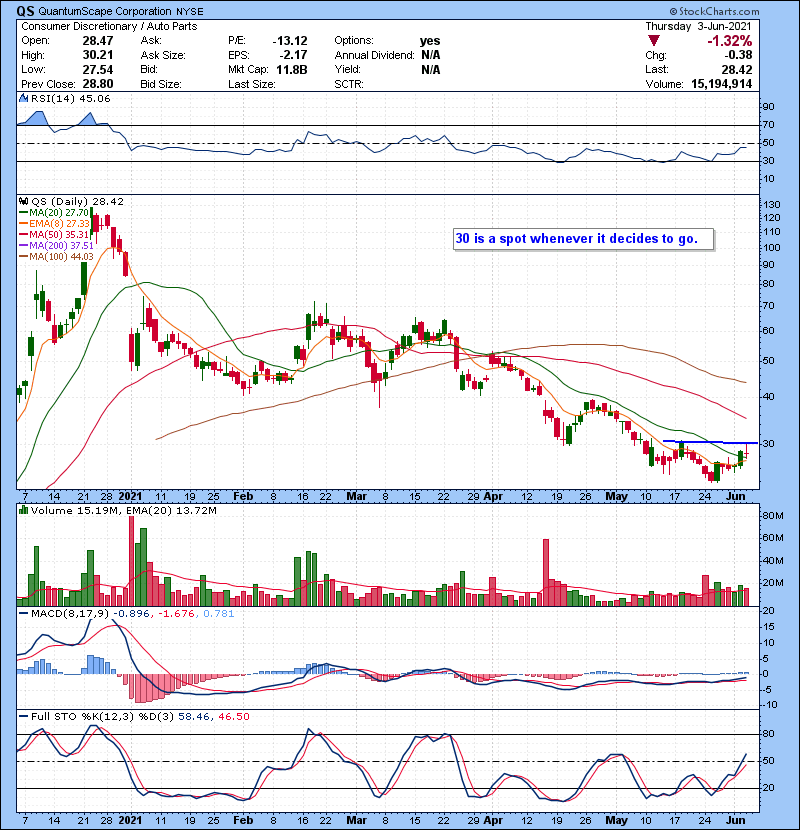800x830 pixels.
Task: Click the tallest red volume bar in early January
Action: point(131,561)
